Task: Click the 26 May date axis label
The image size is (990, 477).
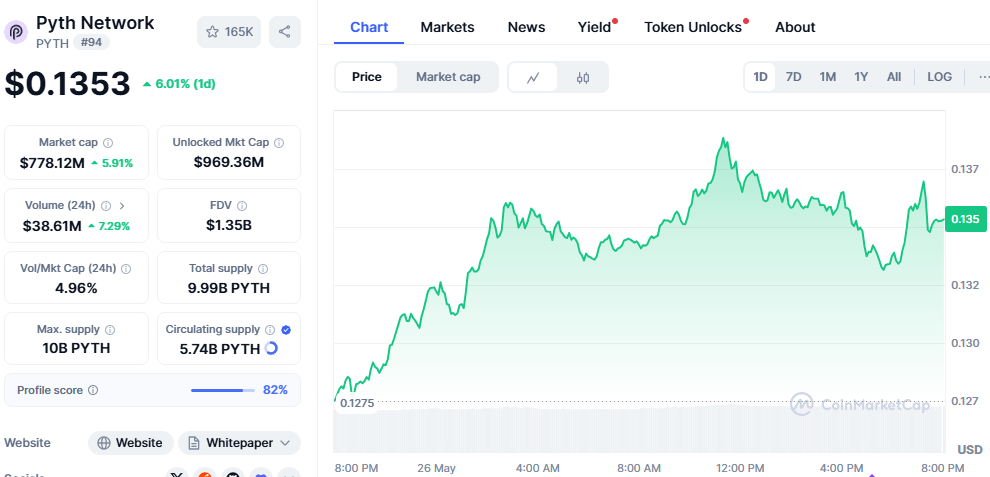Action: [436, 468]
